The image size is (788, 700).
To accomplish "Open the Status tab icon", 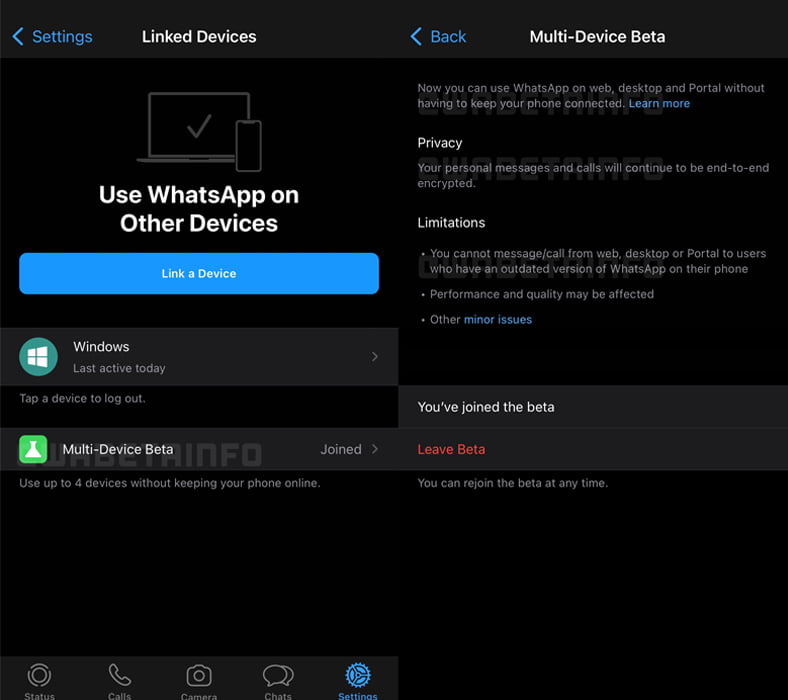I will point(39,676).
